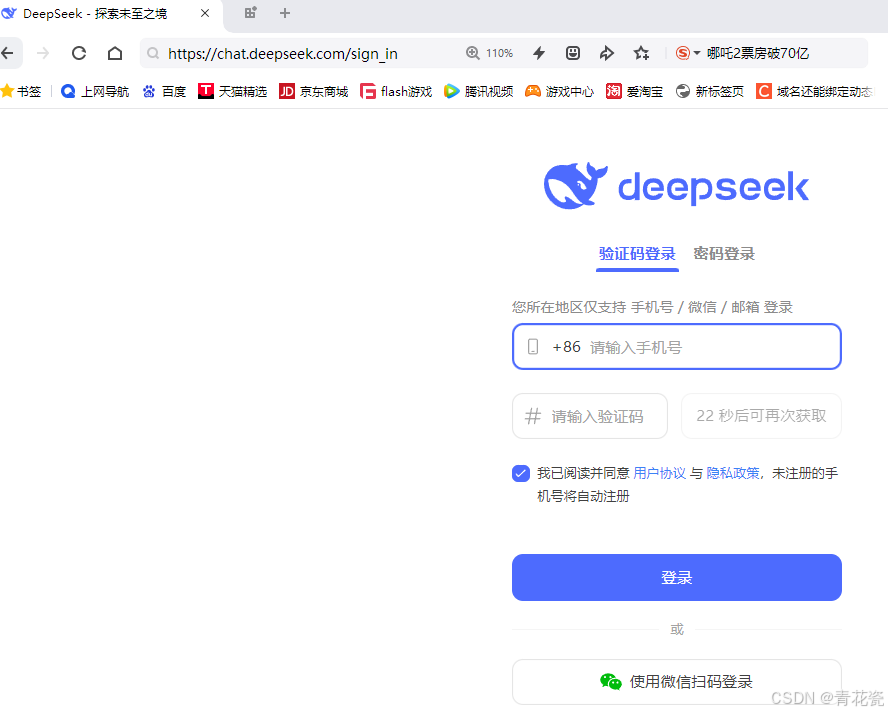Click the refresh page icon
Image resolution: width=888 pixels, height=713 pixels.
tap(78, 52)
